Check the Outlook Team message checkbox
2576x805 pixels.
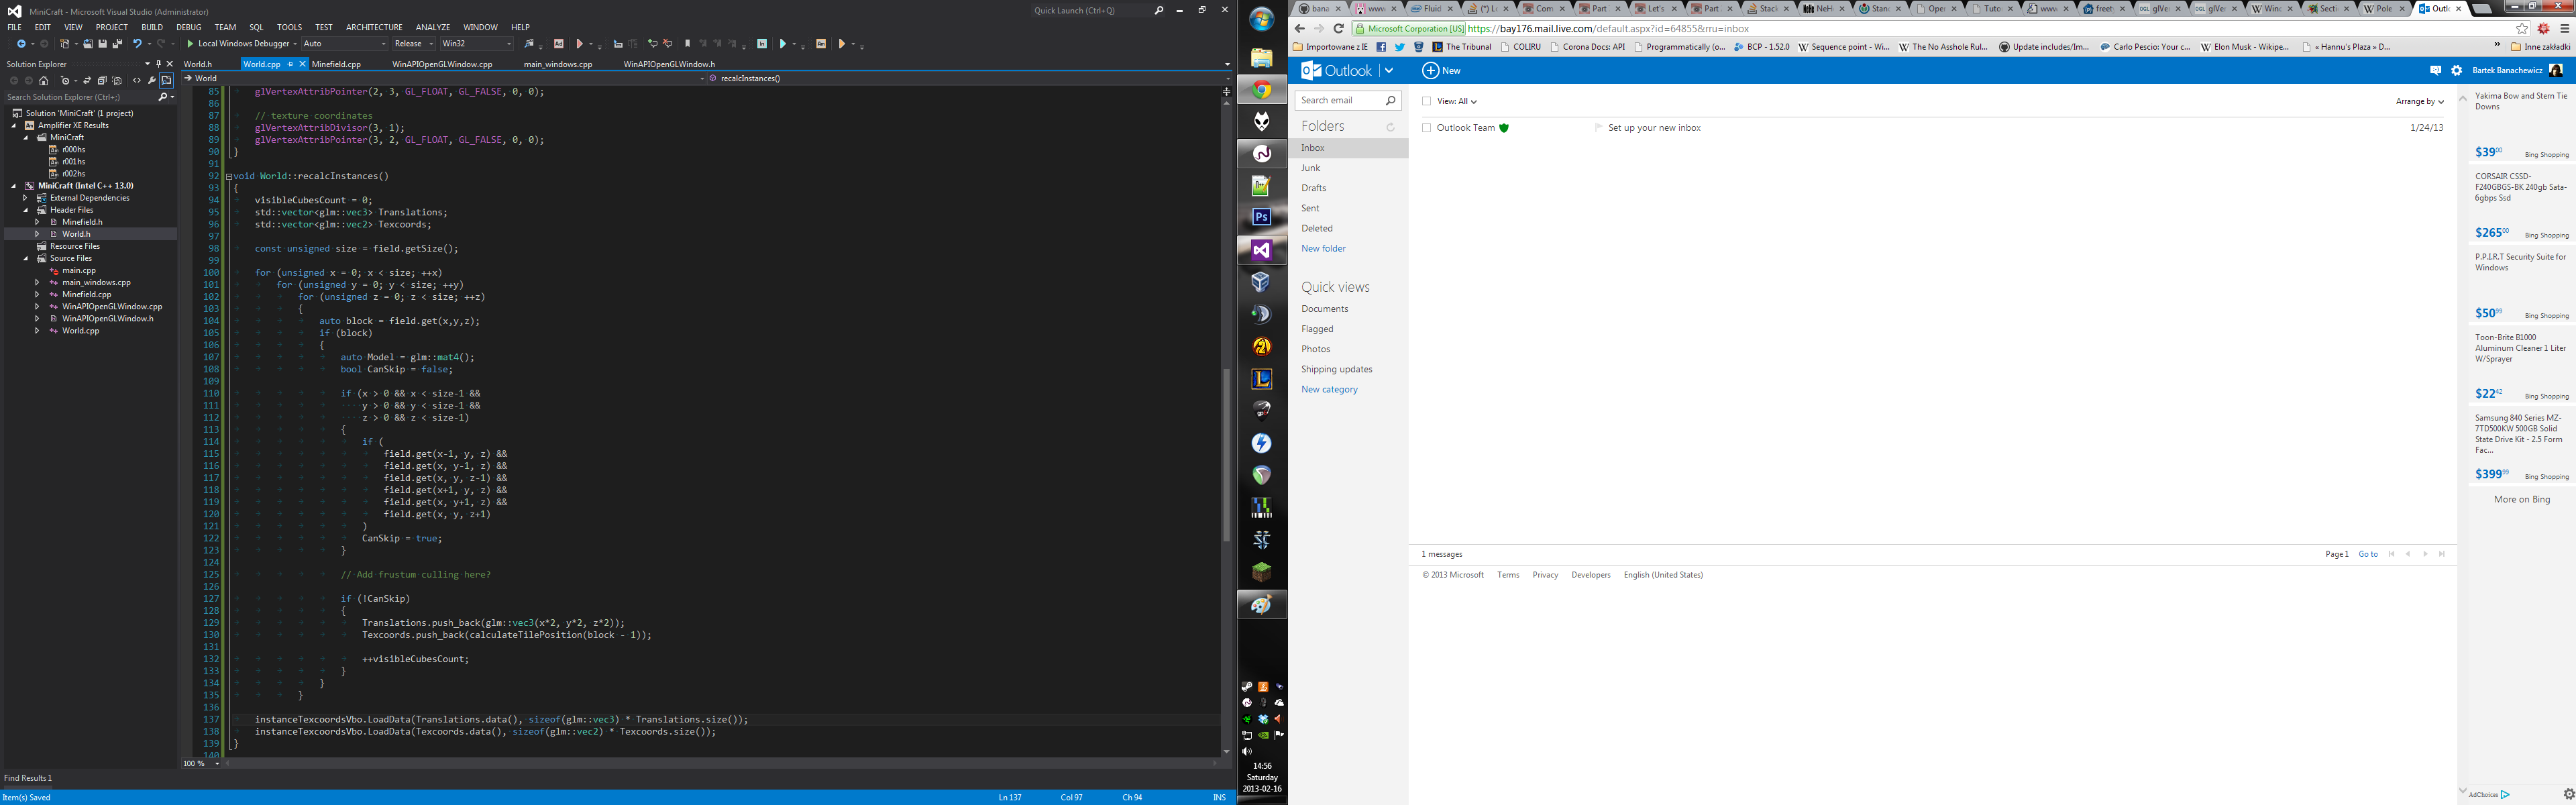(x=1427, y=128)
